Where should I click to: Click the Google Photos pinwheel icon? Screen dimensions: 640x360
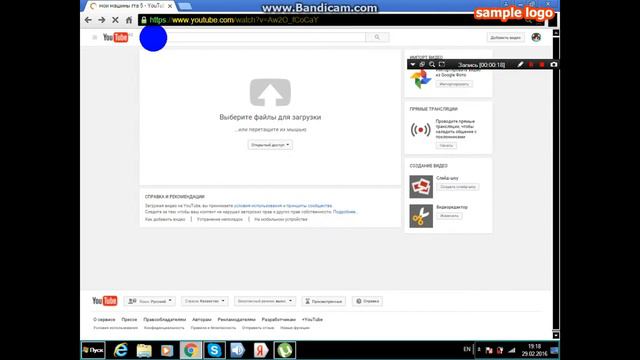pos(420,79)
